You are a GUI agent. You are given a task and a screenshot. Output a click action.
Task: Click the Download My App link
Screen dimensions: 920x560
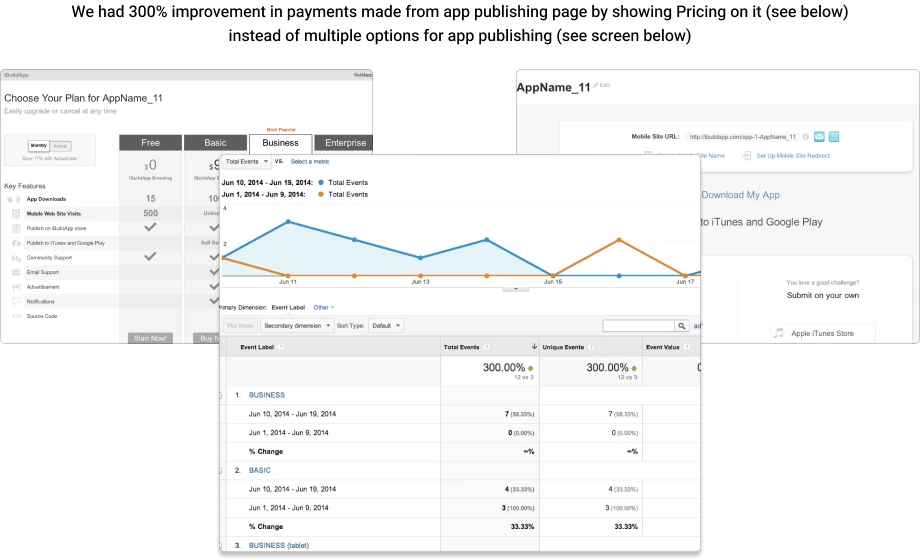click(740, 195)
